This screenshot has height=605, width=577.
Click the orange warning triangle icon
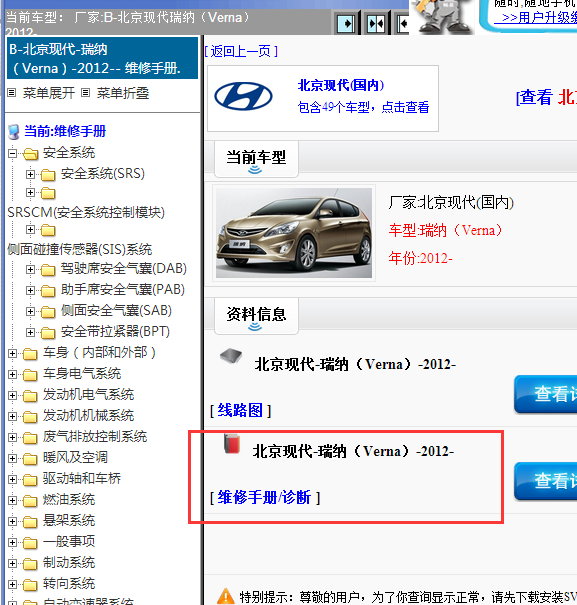tap(226, 596)
